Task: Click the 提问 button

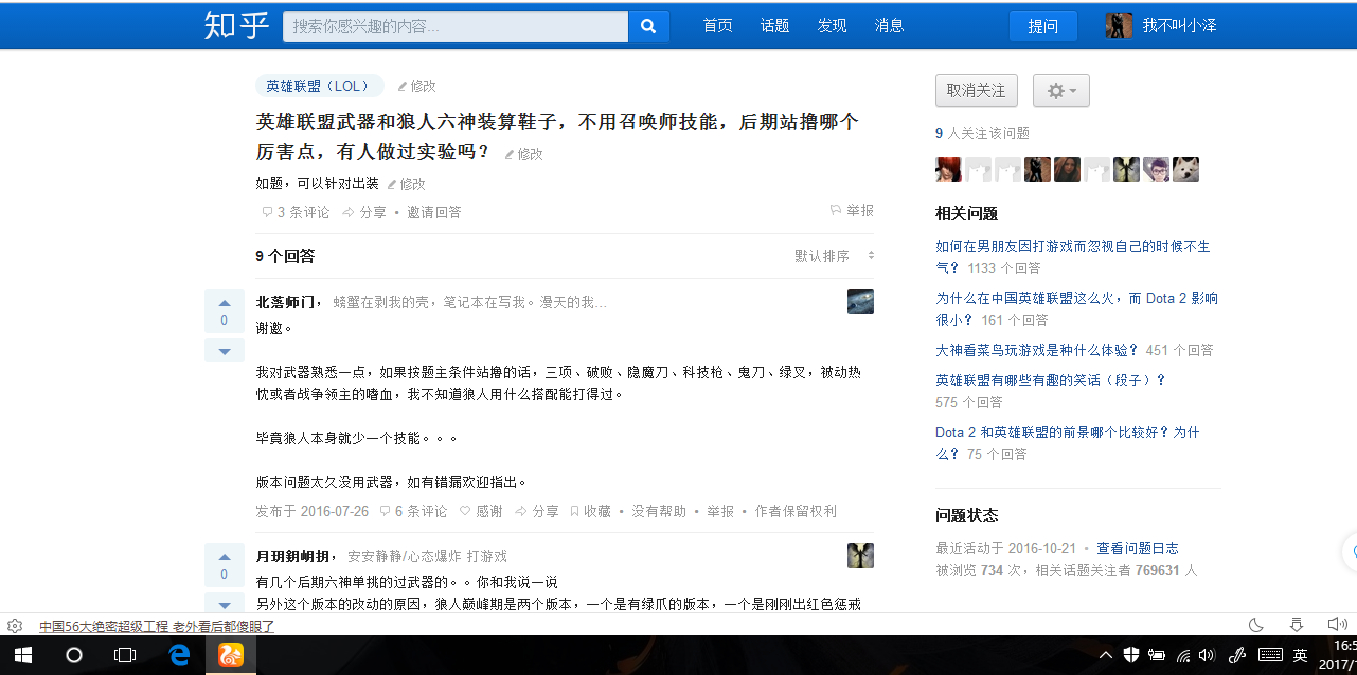Action: point(1043,26)
